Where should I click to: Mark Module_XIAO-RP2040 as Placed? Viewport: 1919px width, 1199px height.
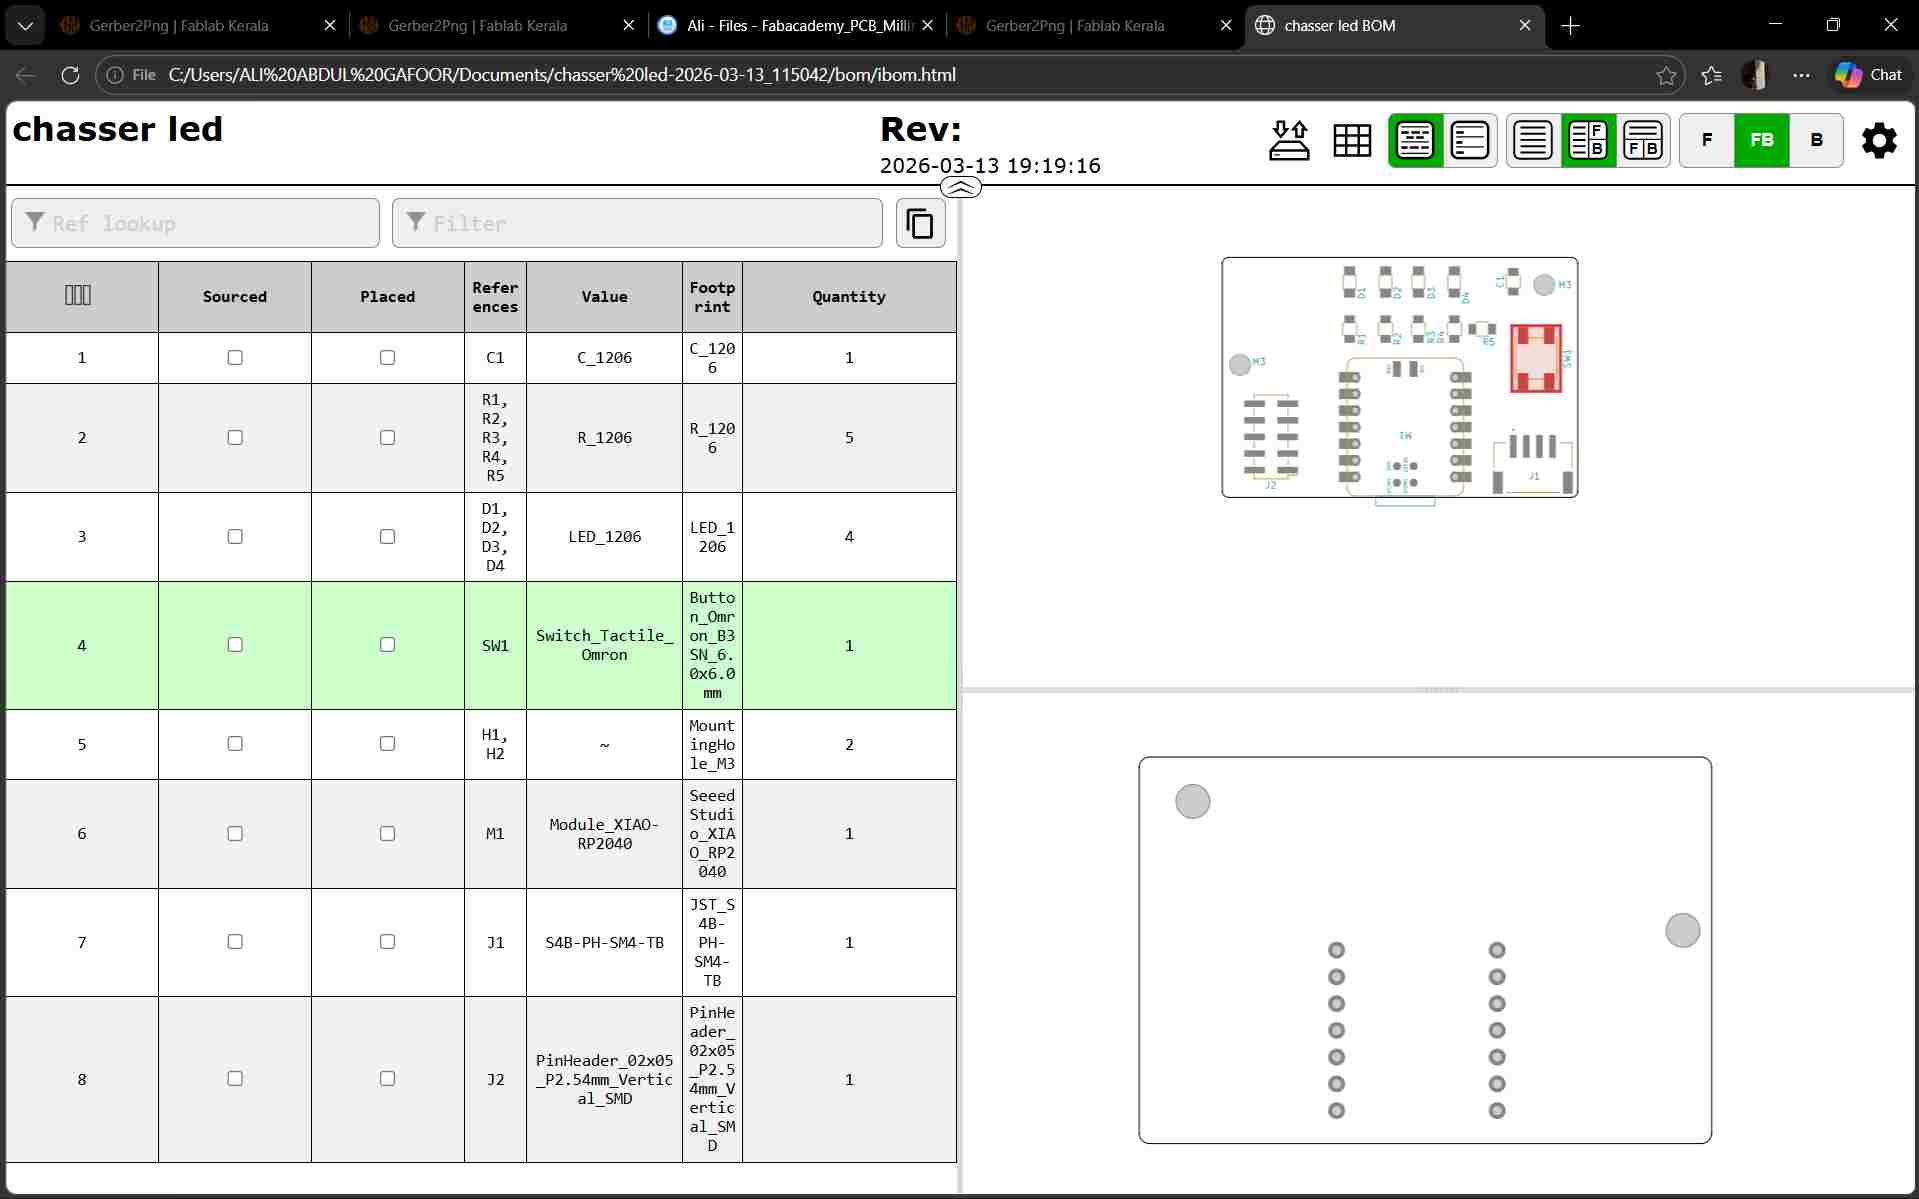[387, 833]
